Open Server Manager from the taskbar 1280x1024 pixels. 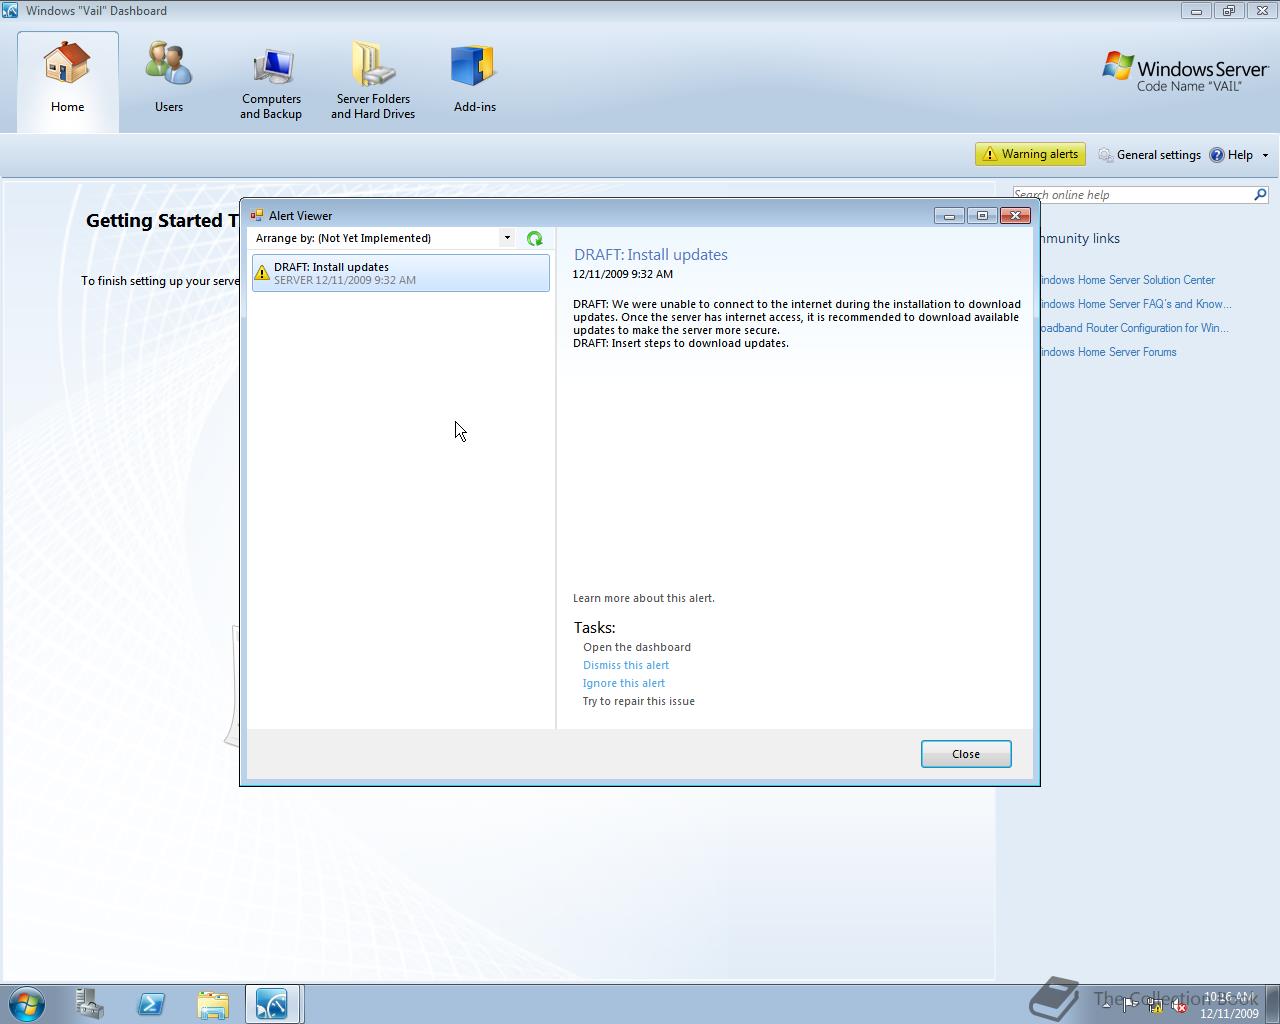point(89,1004)
